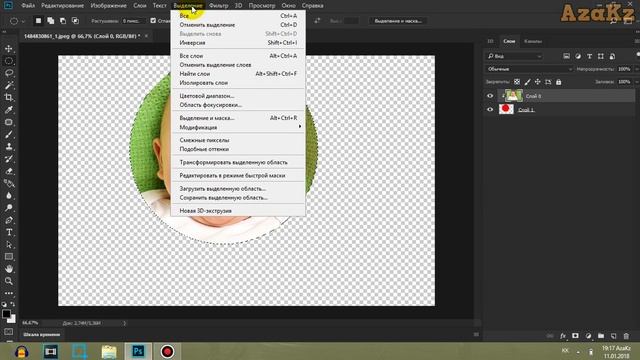
Task: Create a new group folder icon
Action: [601, 336]
